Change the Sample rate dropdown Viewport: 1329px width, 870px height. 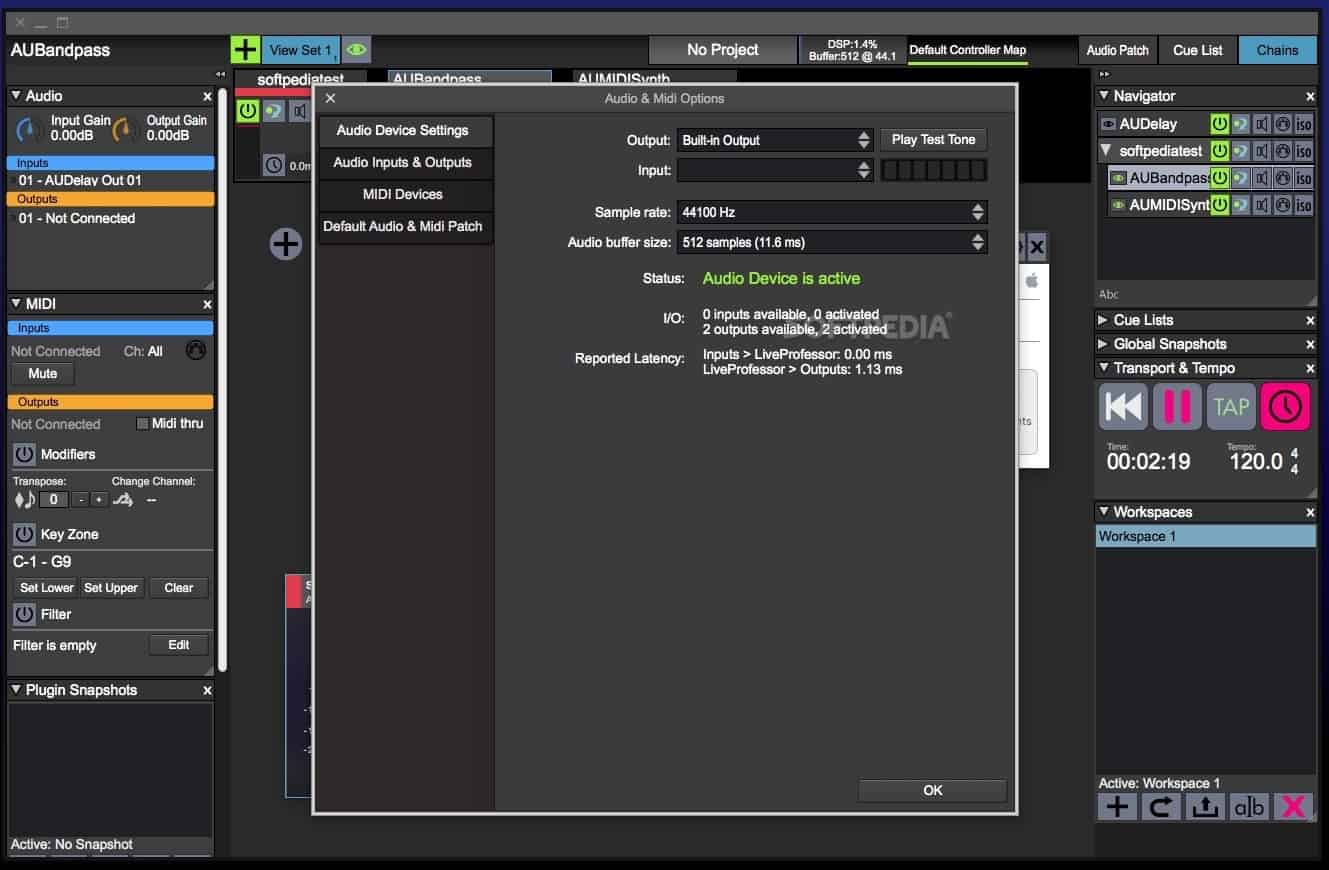[x=832, y=212]
